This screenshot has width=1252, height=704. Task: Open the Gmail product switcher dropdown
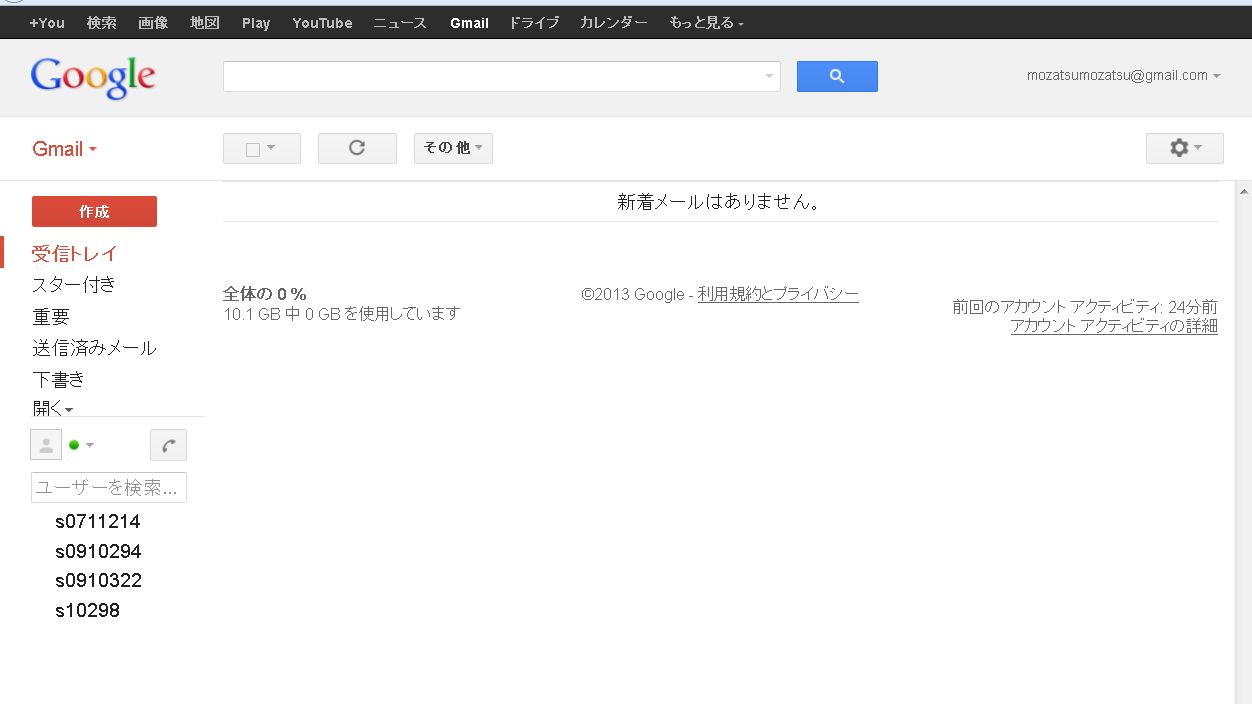[x=65, y=149]
